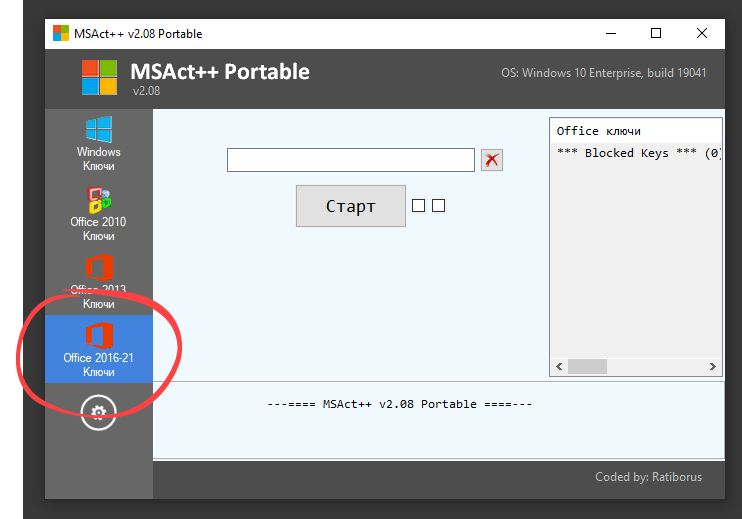742x519 pixels.
Task: Open the Windows Ключи section
Action: [98, 143]
